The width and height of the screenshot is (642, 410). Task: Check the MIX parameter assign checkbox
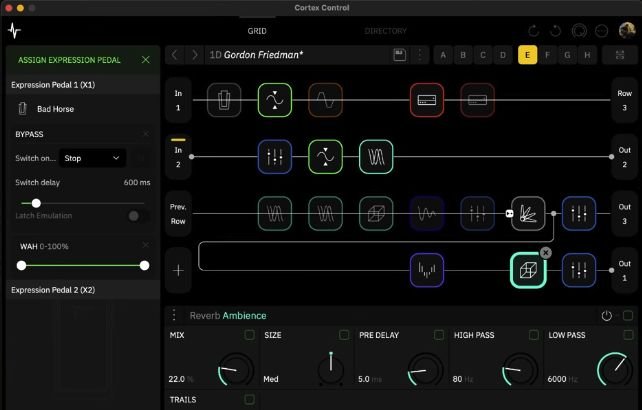(x=249, y=335)
